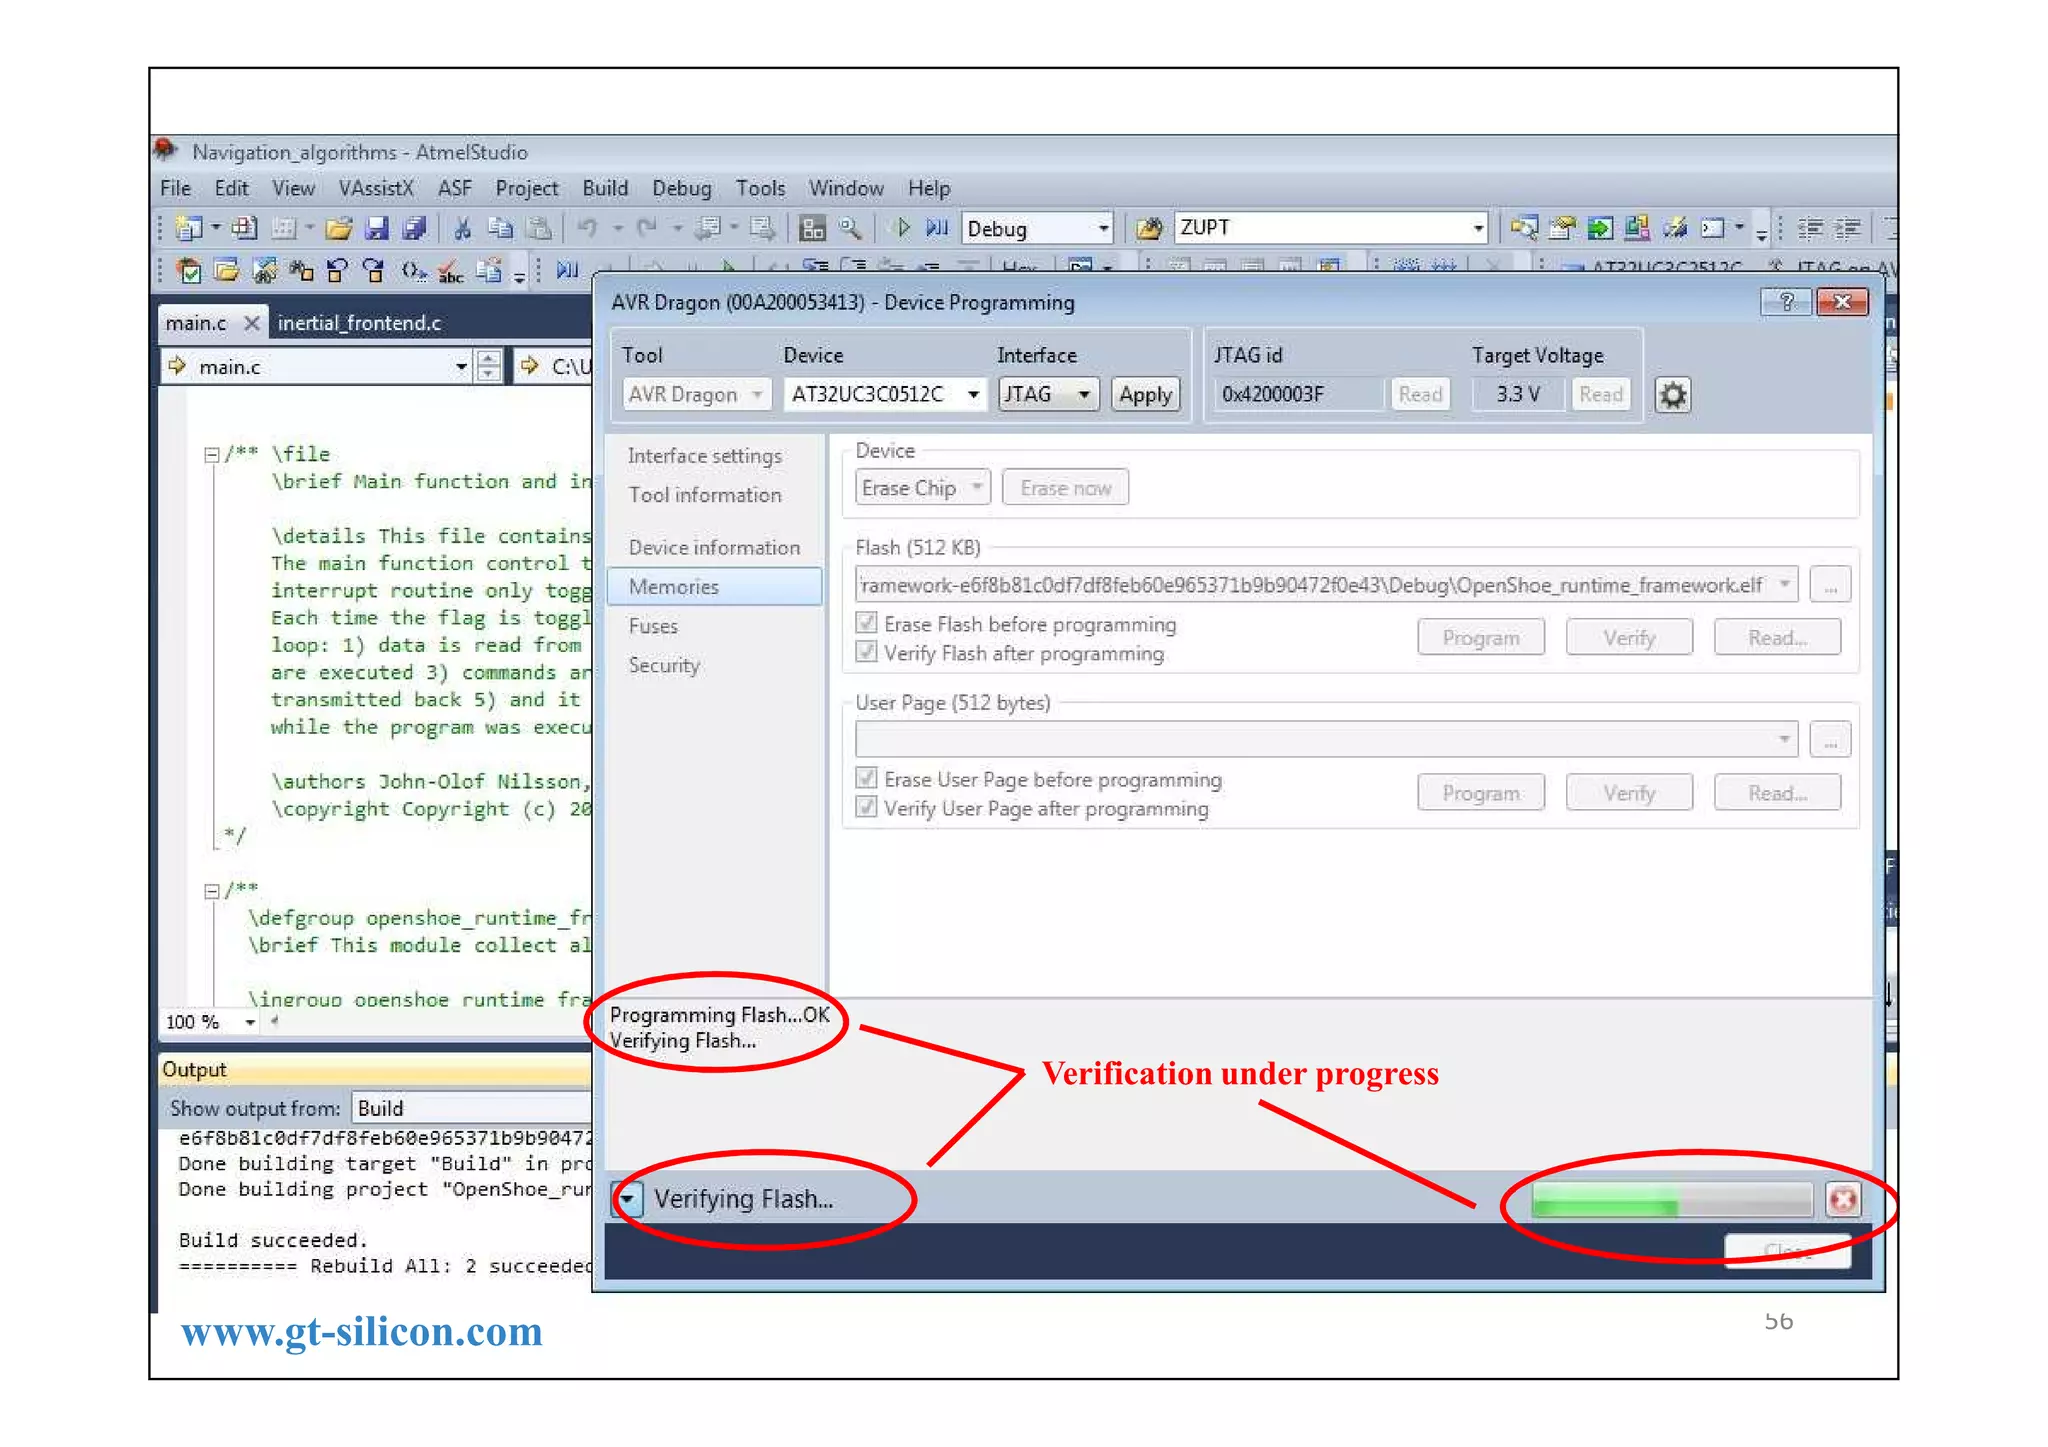This screenshot has width=2048, height=1447.
Task: Select Fuses in the side list
Action: tap(653, 626)
